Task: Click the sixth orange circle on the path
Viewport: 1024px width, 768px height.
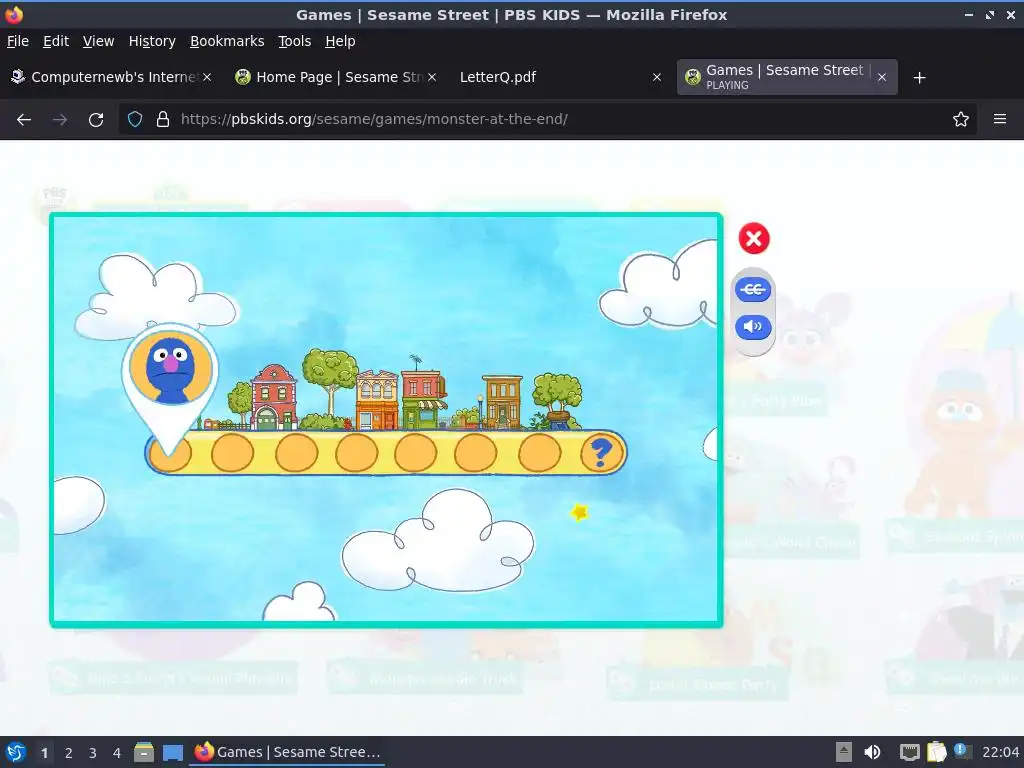Action: [475, 452]
